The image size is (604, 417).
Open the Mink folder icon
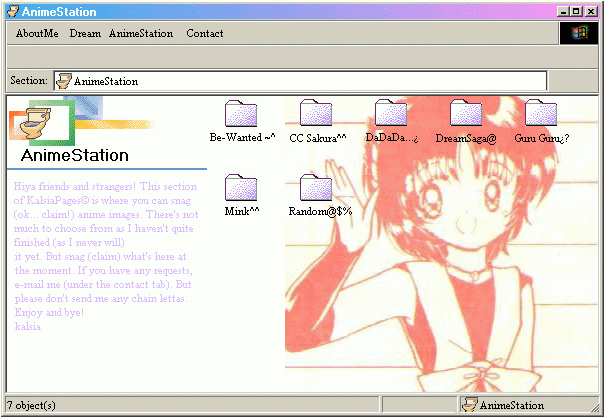pos(242,188)
